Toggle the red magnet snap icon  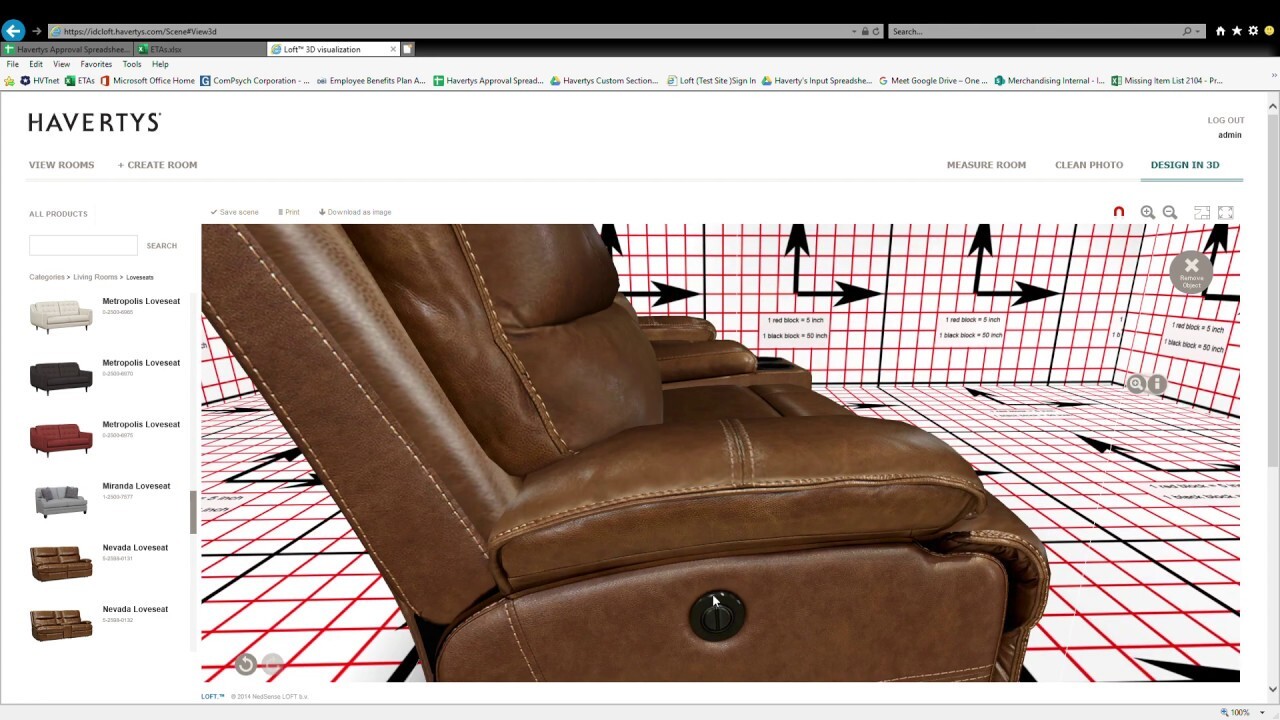(x=1119, y=212)
